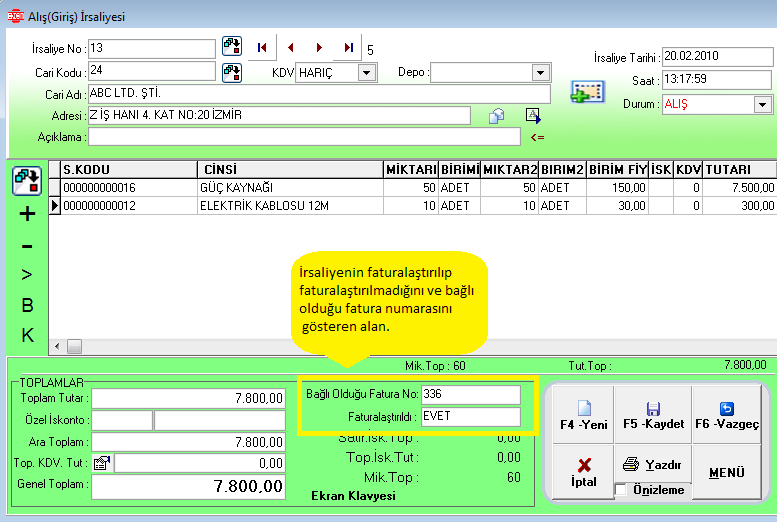Click the minus icon to delete row
Image resolution: width=777 pixels, height=522 pixels.
point(27,246)
